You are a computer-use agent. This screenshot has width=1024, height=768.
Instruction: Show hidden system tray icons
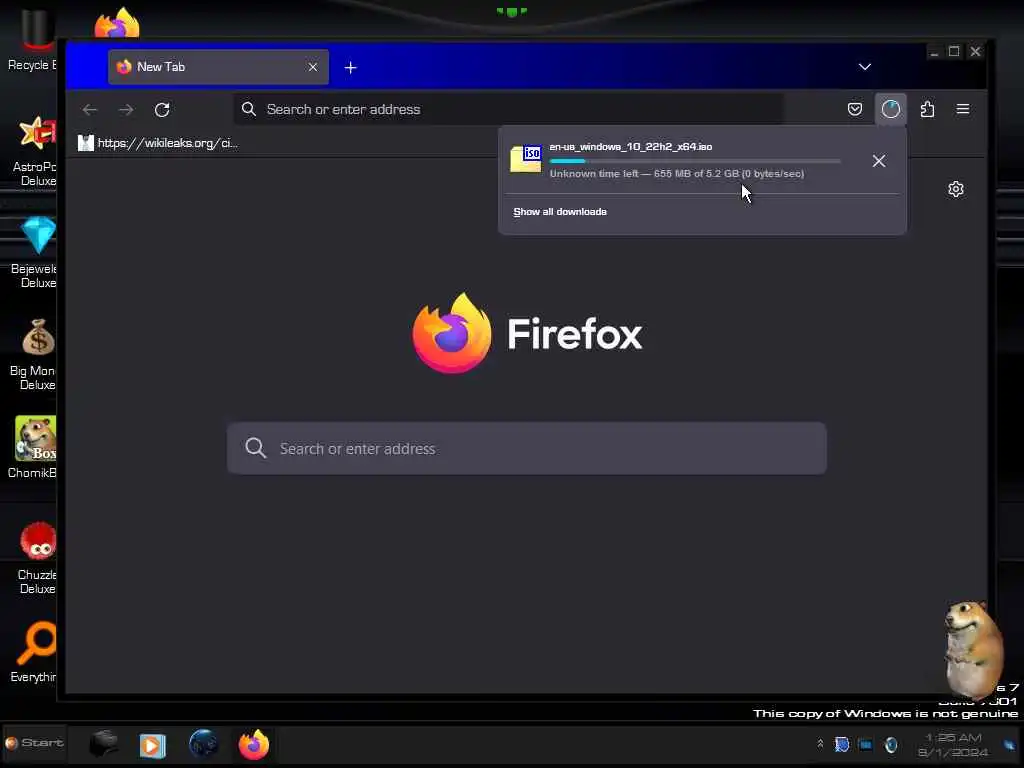click(820, 744)
